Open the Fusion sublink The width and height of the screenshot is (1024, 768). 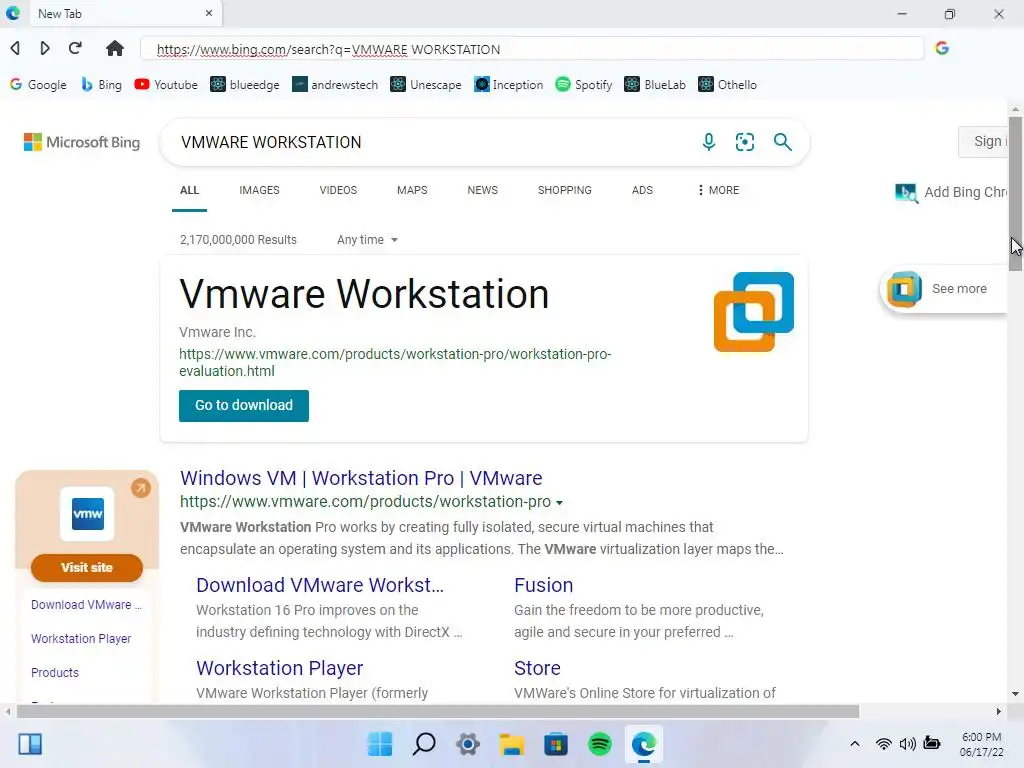(543, 585)
